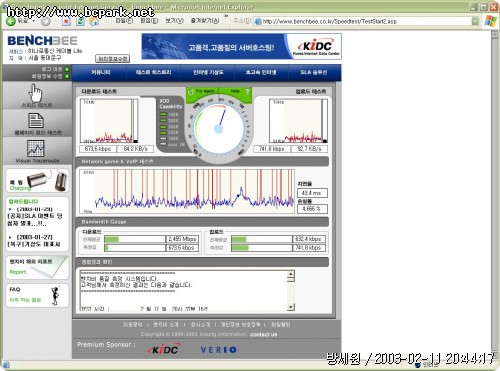Click the page vertical scrollbar up arrow
This screenshot has width=500, height=371.
tap(494, 34)
